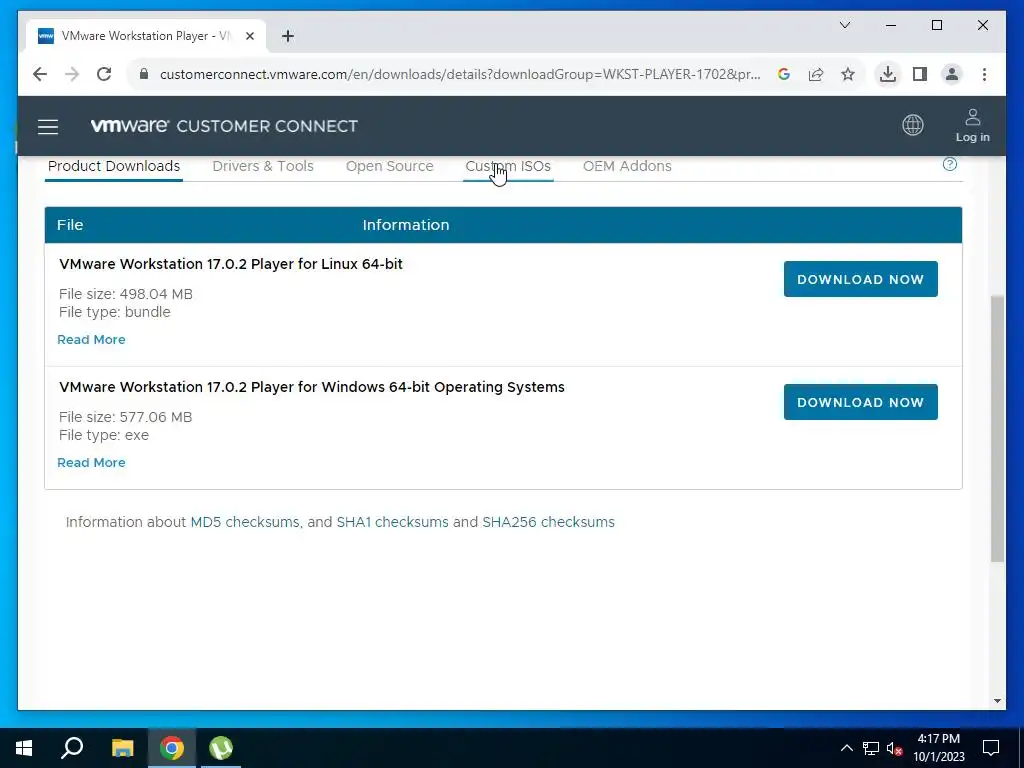Switch to the Open Source tab

[389, 166]
